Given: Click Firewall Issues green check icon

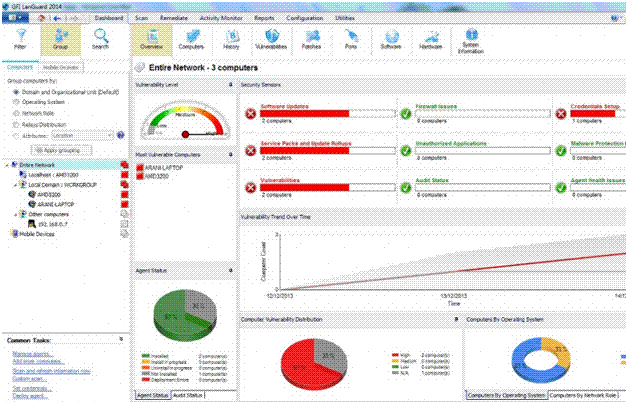Looking at the screenshot, I should [406, 114].
